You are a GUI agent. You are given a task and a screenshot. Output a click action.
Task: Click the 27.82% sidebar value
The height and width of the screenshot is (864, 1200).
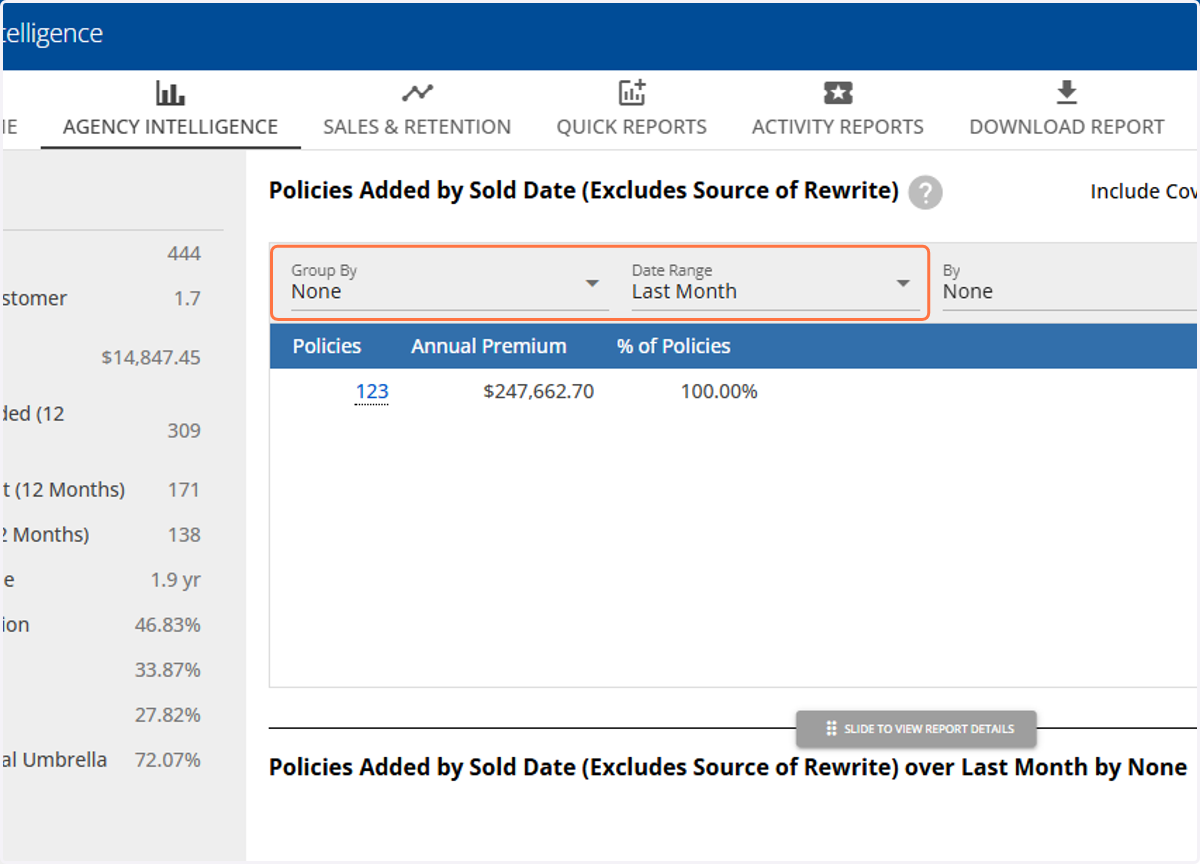(168, 715)
